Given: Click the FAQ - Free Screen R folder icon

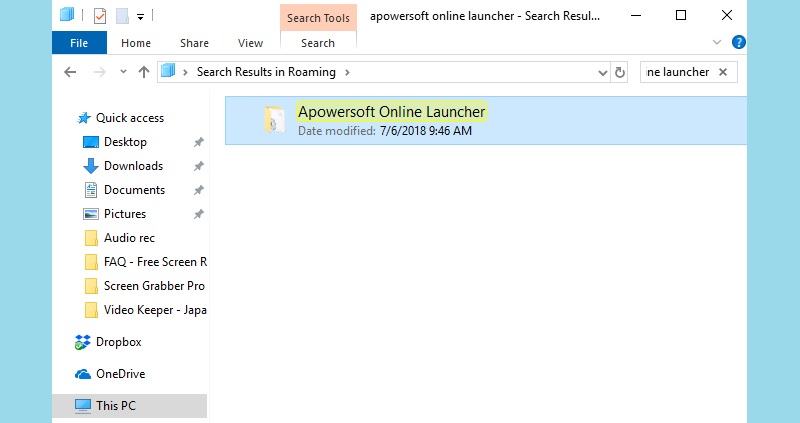Looking at the screenshot, I should click(91, 262).
